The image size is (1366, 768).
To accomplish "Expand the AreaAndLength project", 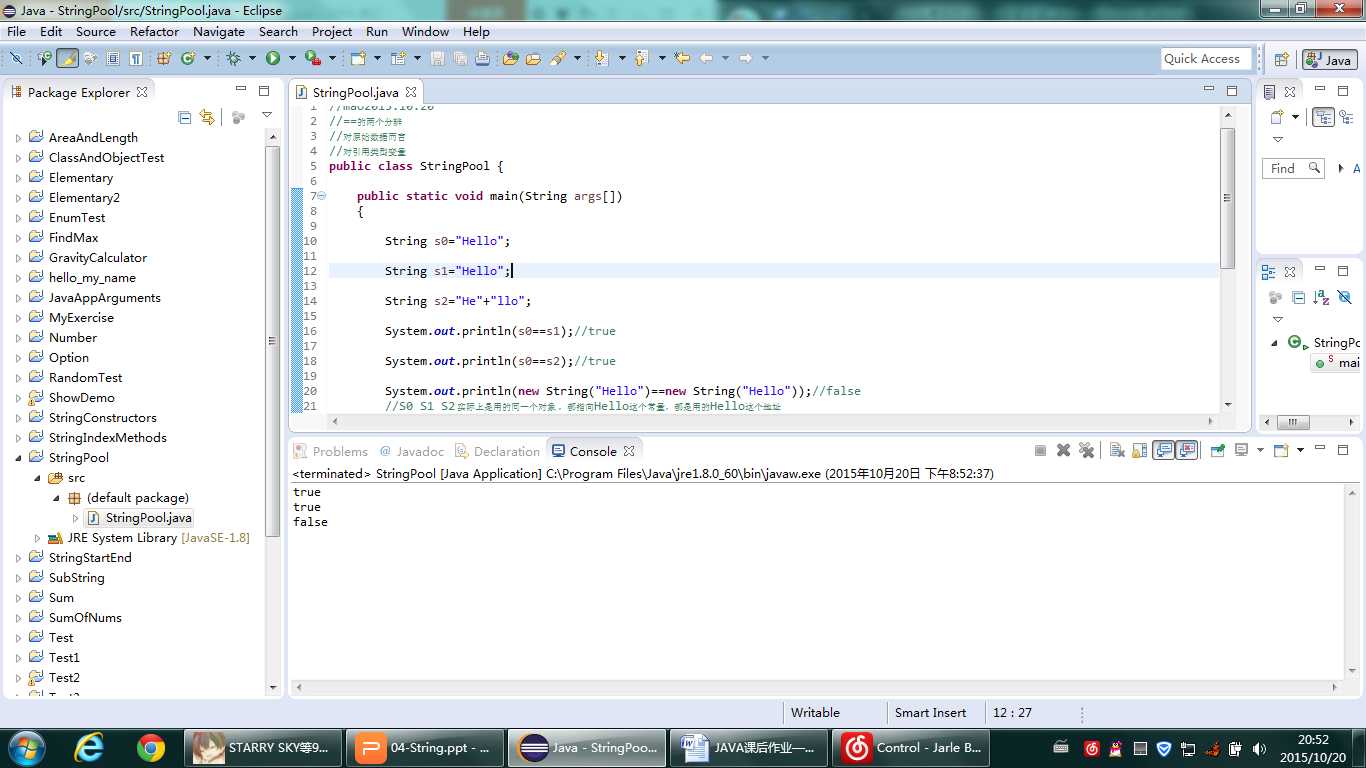I will [19, 138].
